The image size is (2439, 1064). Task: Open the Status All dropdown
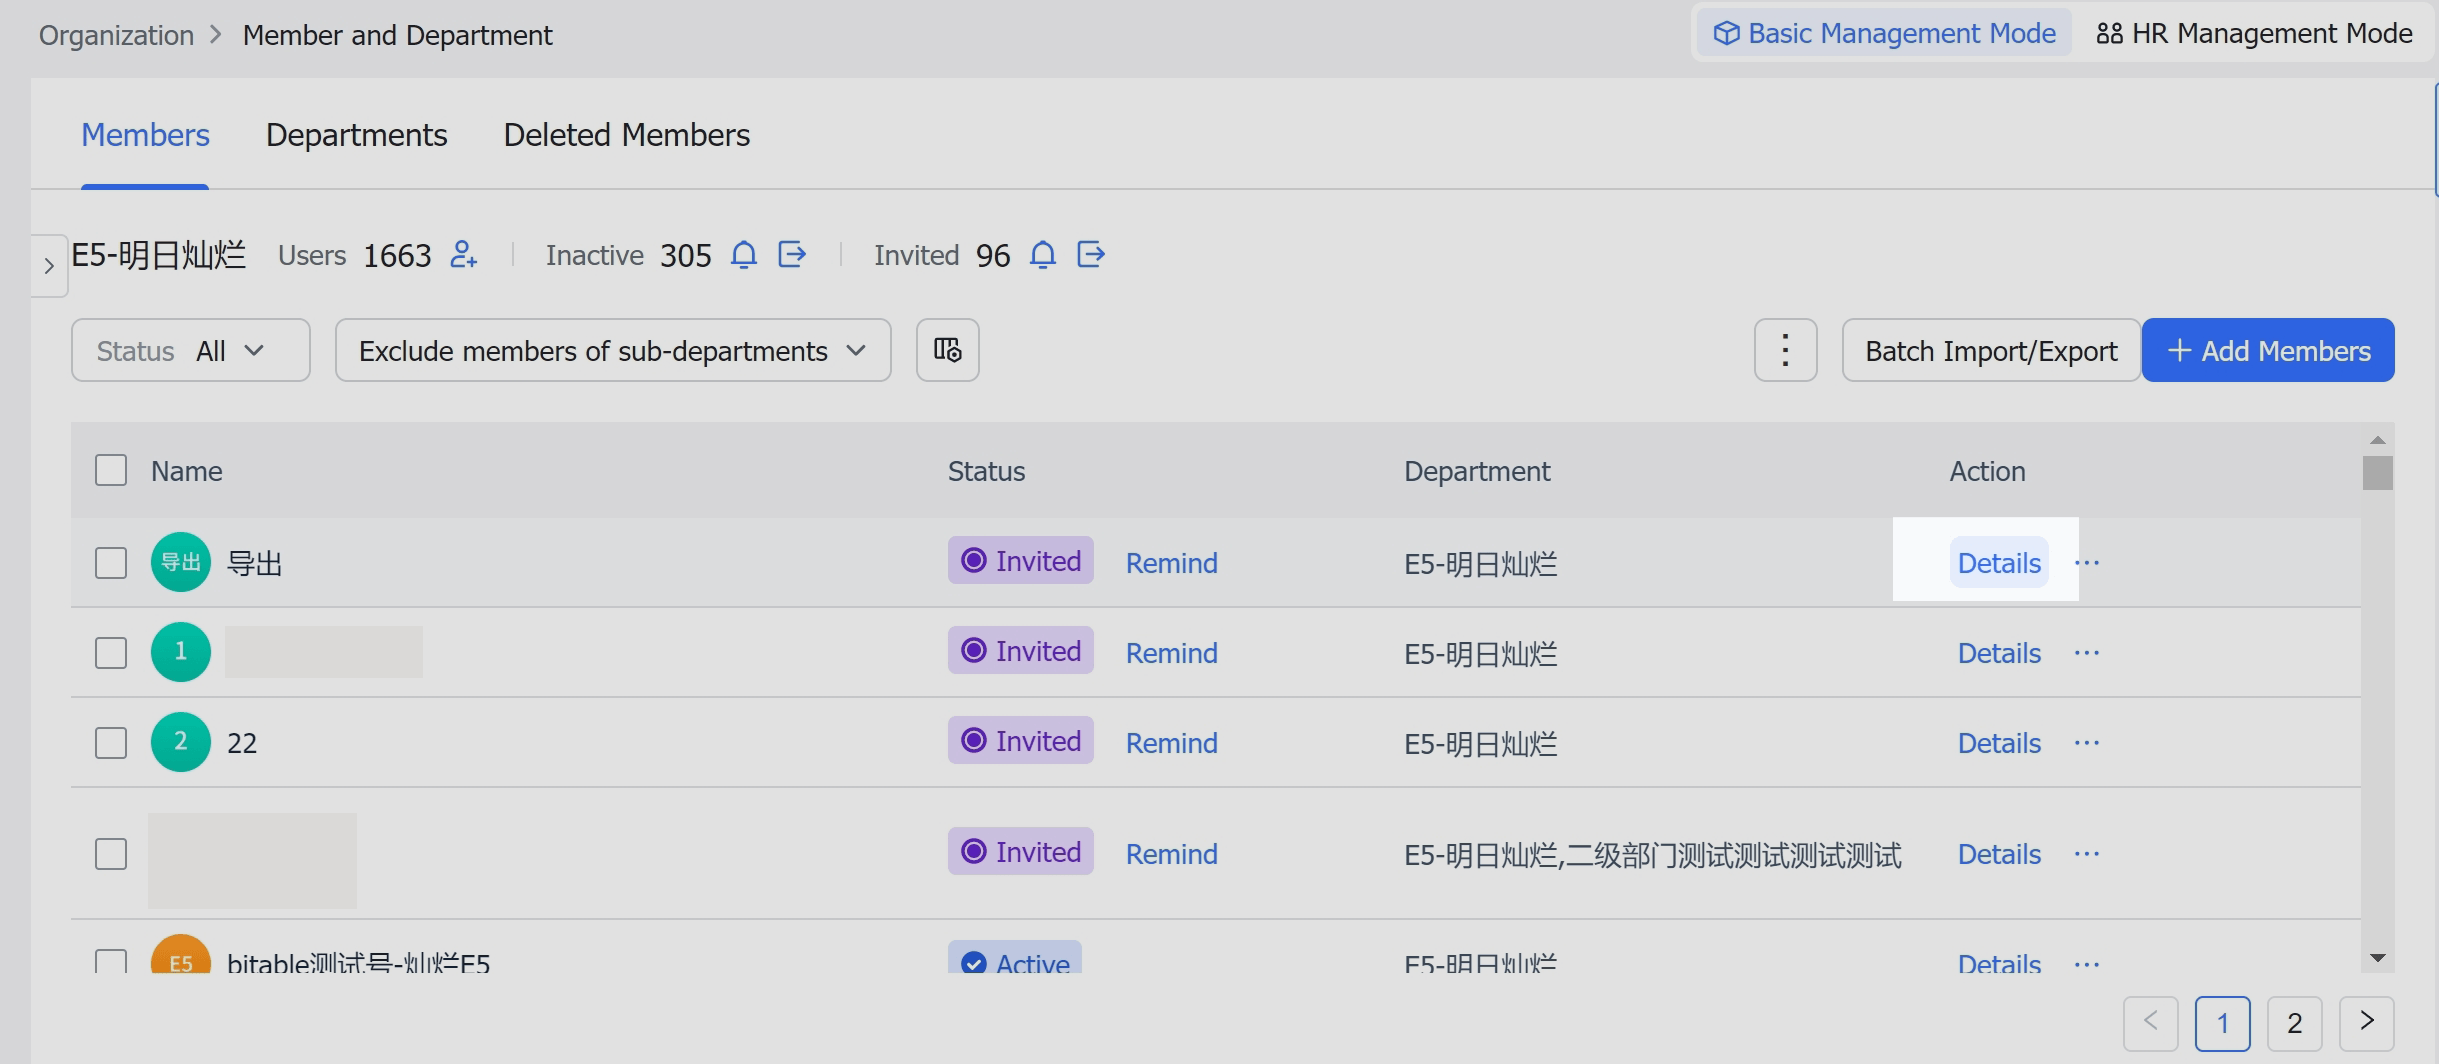coord(190,350)
